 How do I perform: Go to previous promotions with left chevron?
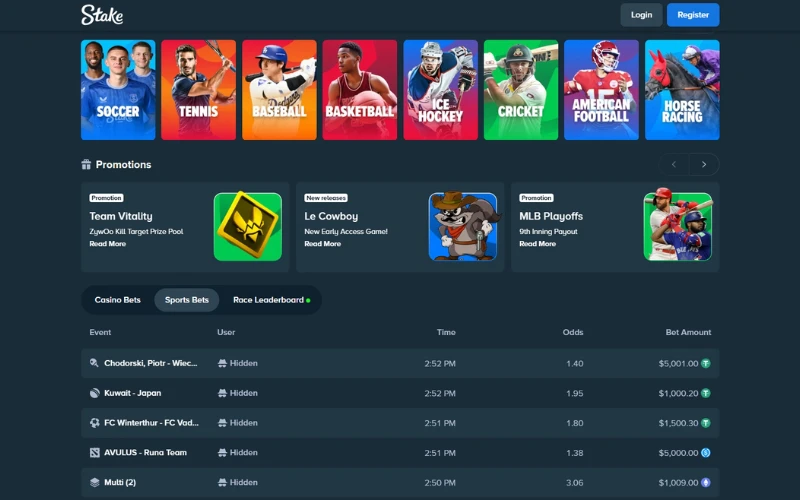point(673,164)
